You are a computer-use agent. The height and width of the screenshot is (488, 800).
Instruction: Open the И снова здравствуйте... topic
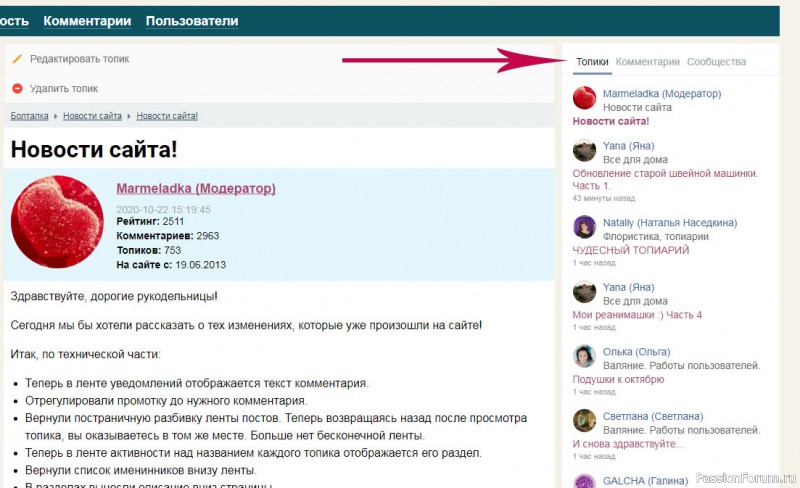click(628, 444)
